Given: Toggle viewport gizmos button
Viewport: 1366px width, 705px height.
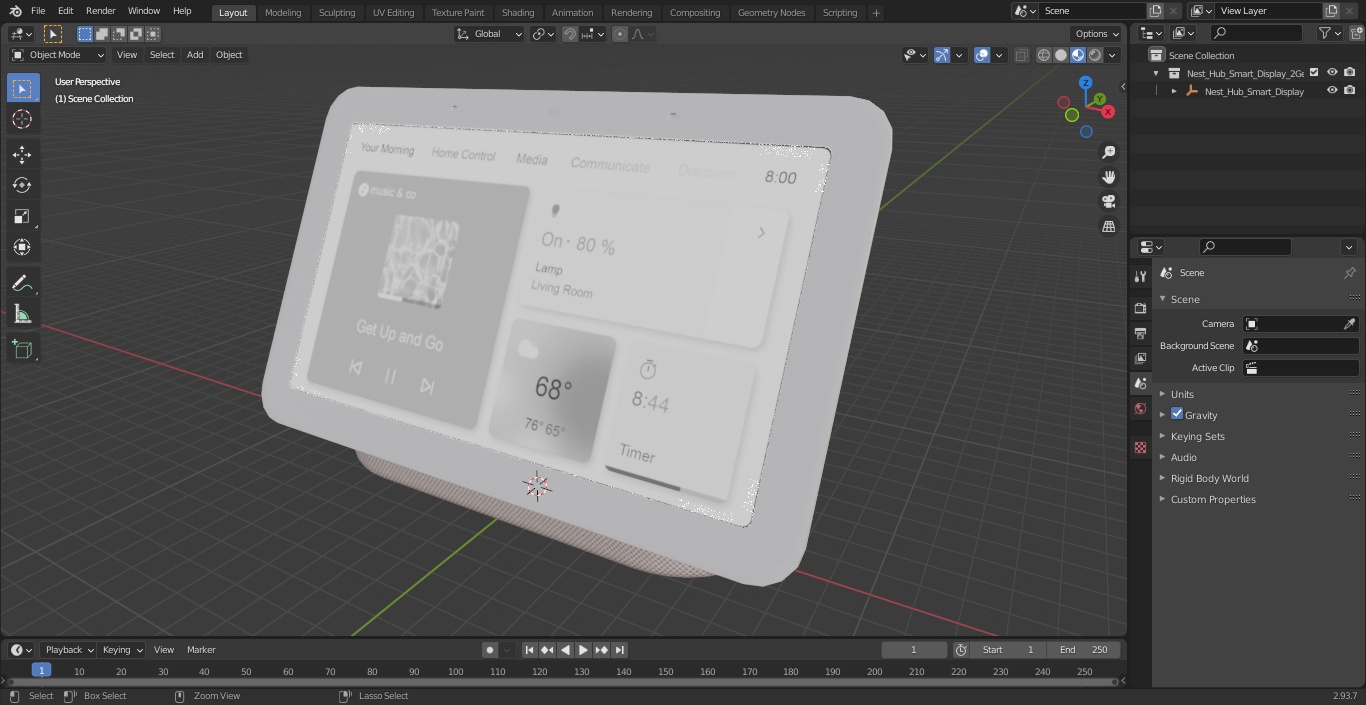Looking at the screenshot, I should [942, 55].
